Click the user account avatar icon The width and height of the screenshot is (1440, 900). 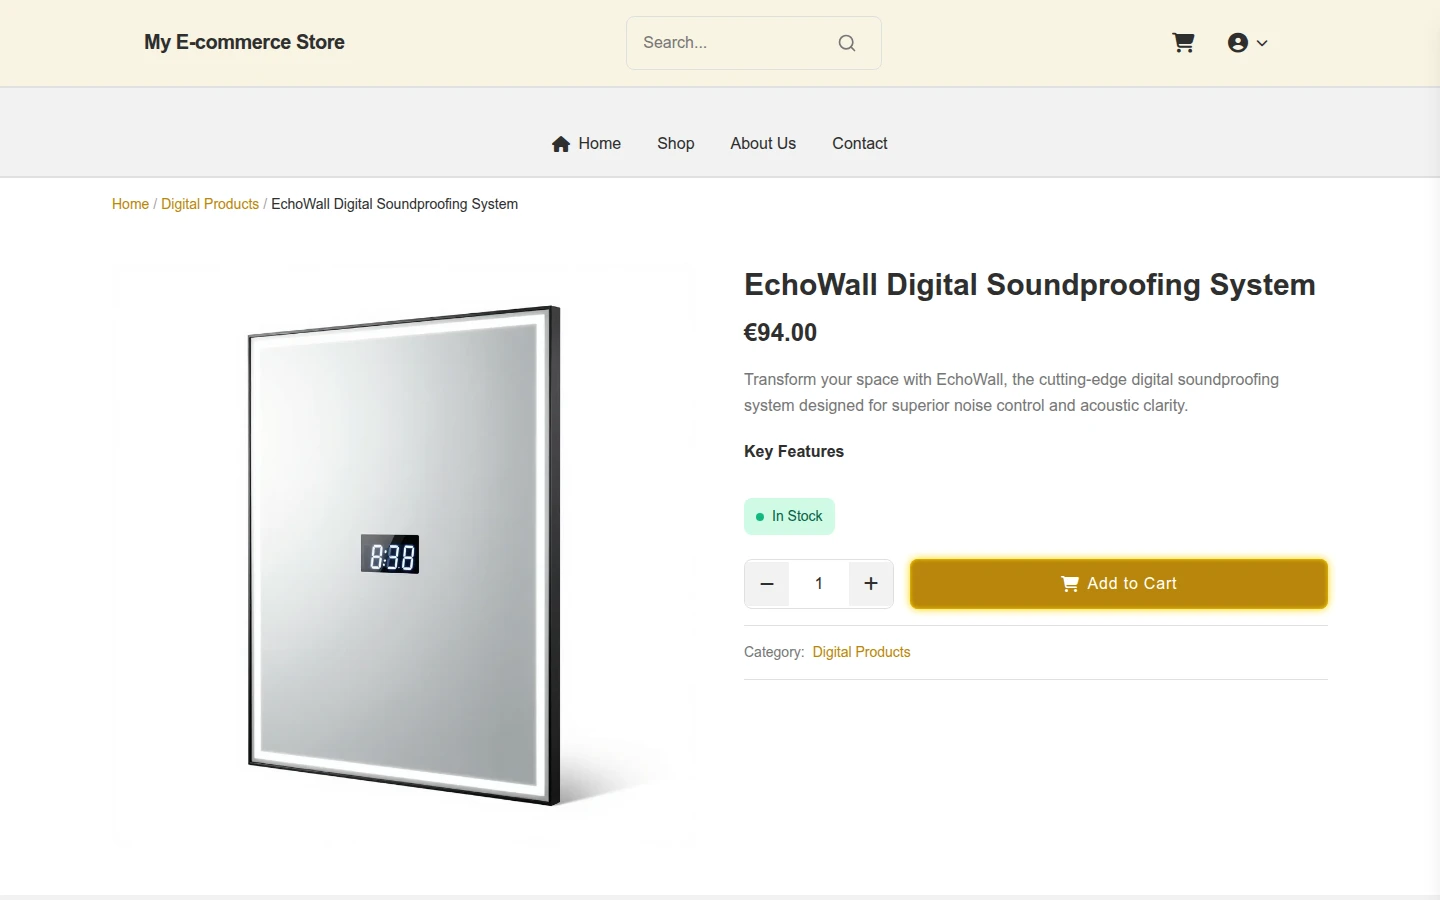[1238, 43]
